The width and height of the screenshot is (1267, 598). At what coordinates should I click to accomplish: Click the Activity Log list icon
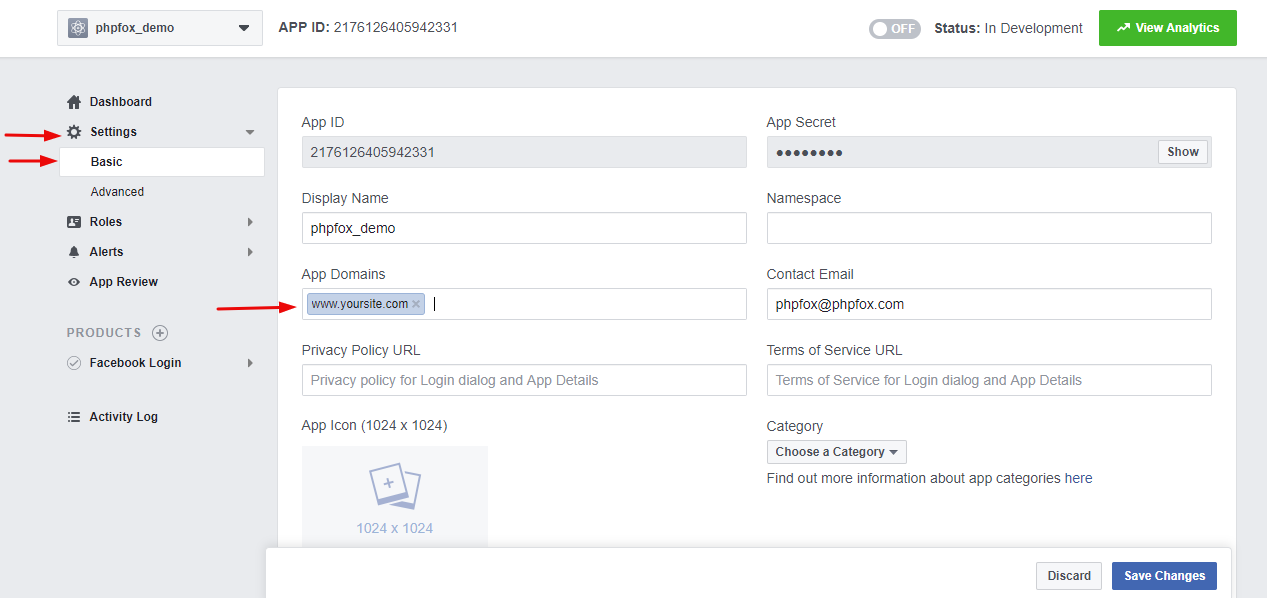click(x=74, y=417)
